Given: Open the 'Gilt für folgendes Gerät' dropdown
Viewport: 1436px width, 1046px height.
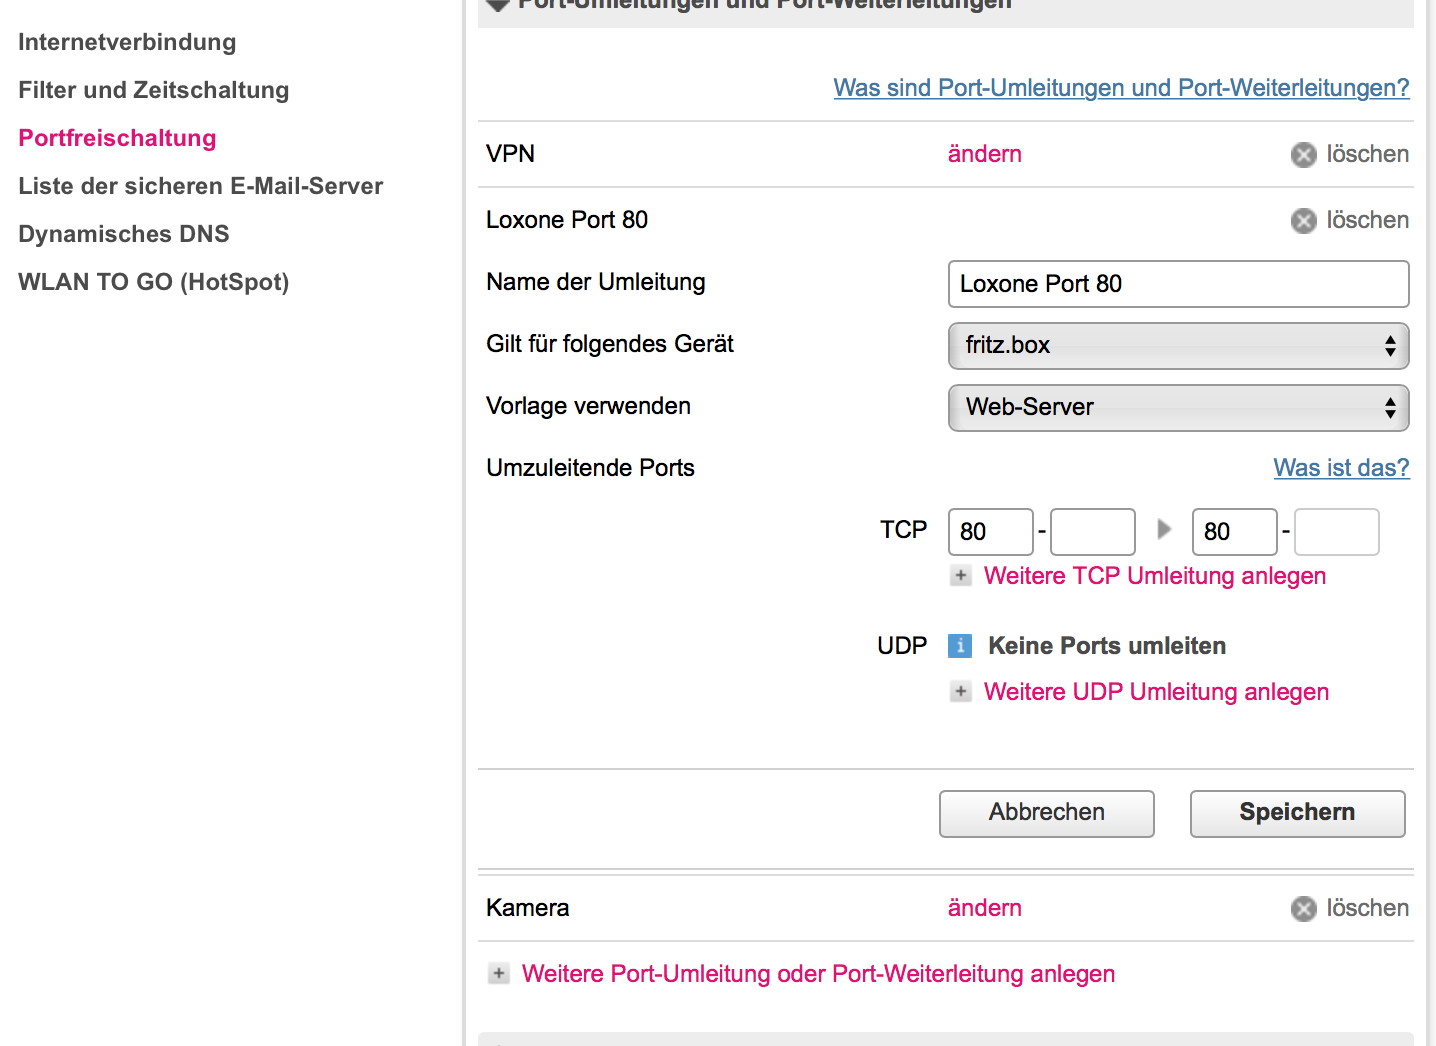Looking at the screenshot, I should click(1178, 346).
